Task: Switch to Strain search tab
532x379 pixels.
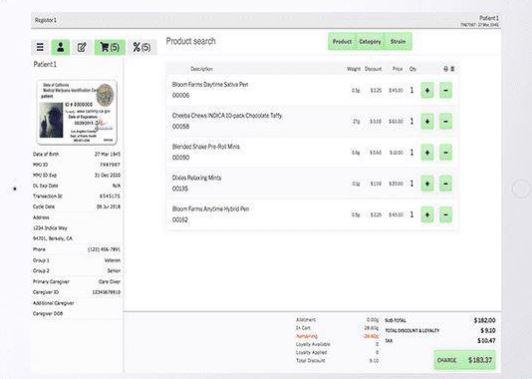Action: point(398,41)
